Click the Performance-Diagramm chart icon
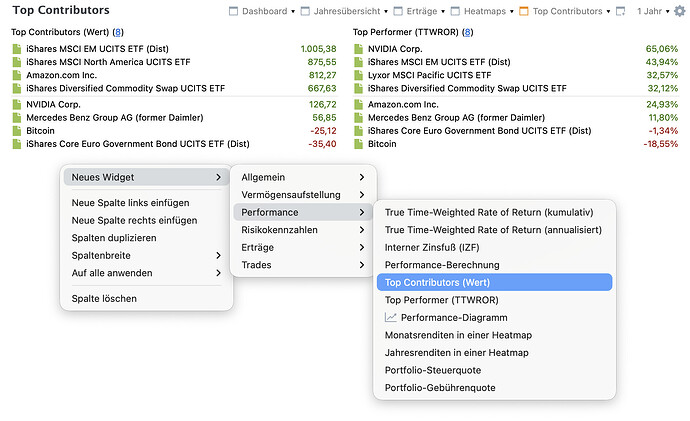The image size is (690, 421). (391, 318)
